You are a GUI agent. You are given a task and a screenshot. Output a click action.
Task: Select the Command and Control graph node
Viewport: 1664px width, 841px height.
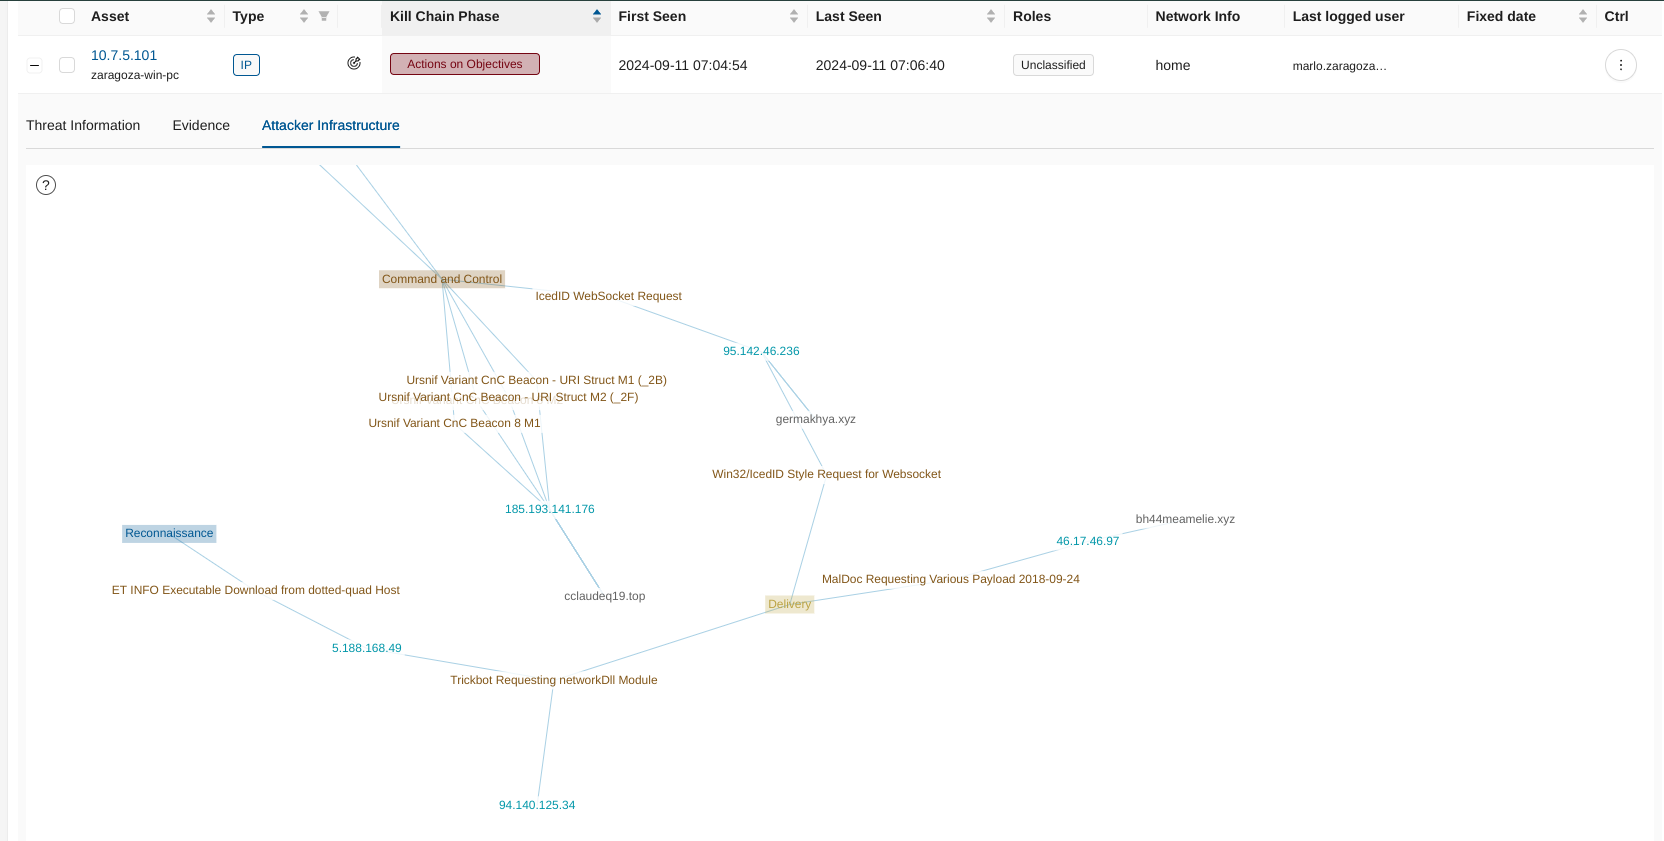click(442, 279)
